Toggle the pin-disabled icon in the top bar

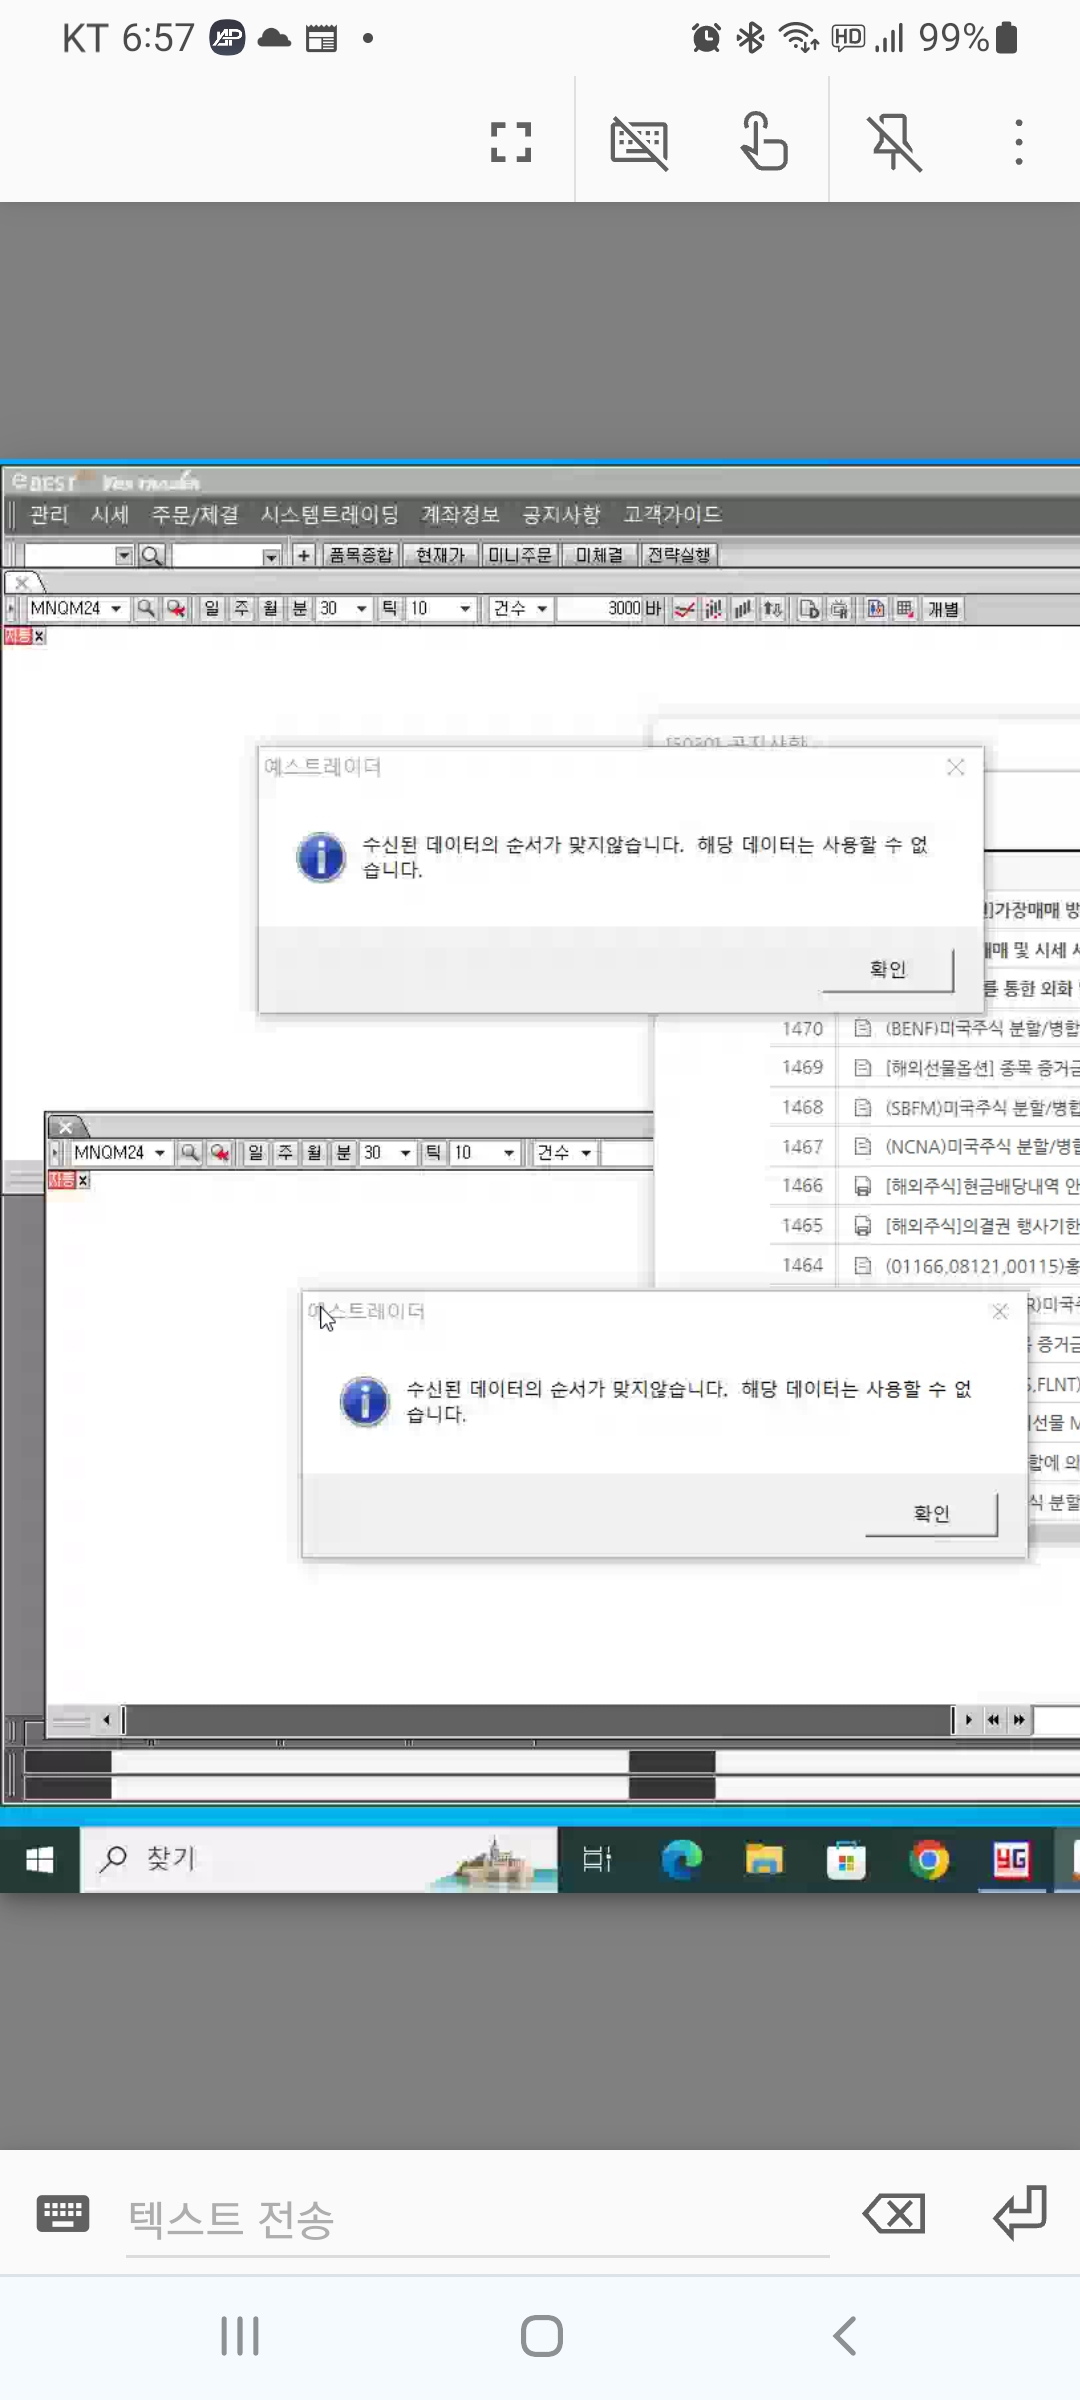[894, 142]
